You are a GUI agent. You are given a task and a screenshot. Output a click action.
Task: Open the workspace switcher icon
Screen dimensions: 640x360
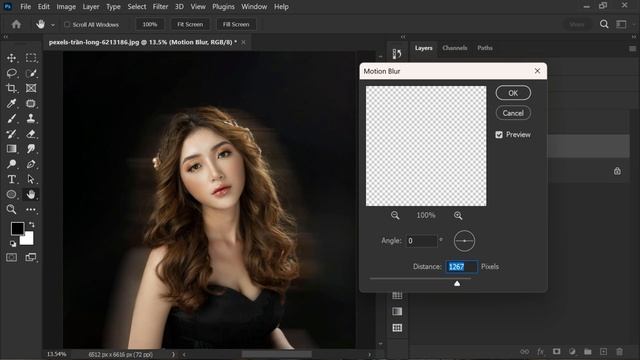(621, 24)
